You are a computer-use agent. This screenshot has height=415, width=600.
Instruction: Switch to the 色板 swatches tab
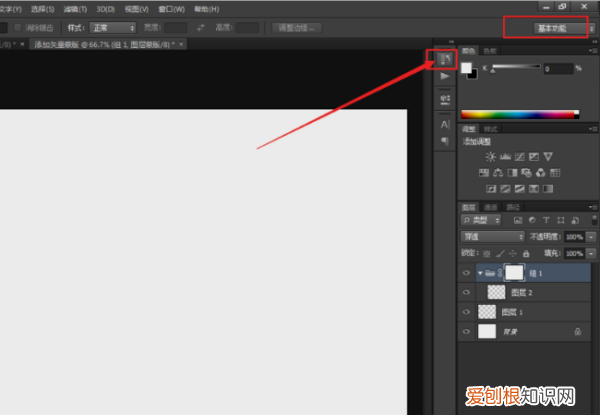(490, 50)
